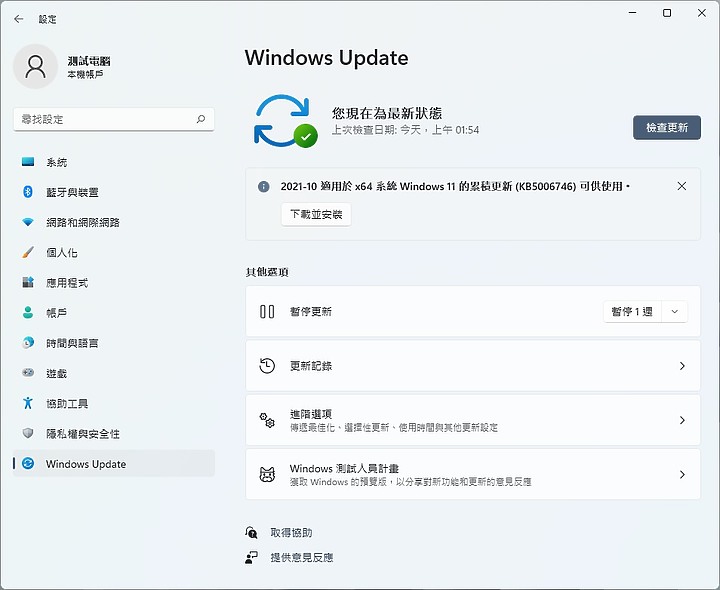Click the 上次檢查日期 timestamp text
The width and height of the screenshot is (720, 590).
pyautogui.click(x=405, y=130)
